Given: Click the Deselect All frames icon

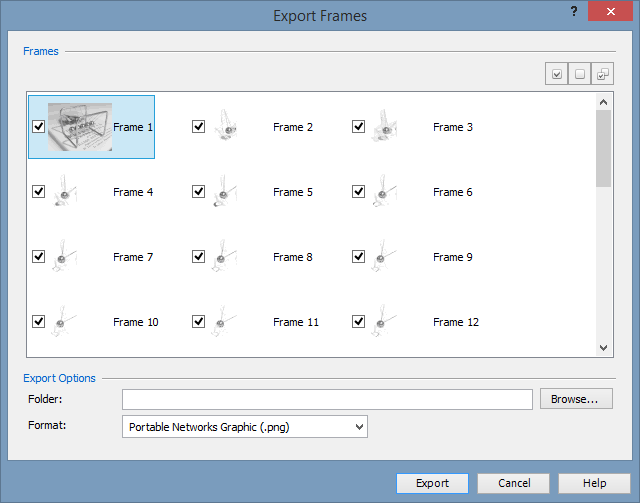Looking at the screenshot, I should 580,74.
